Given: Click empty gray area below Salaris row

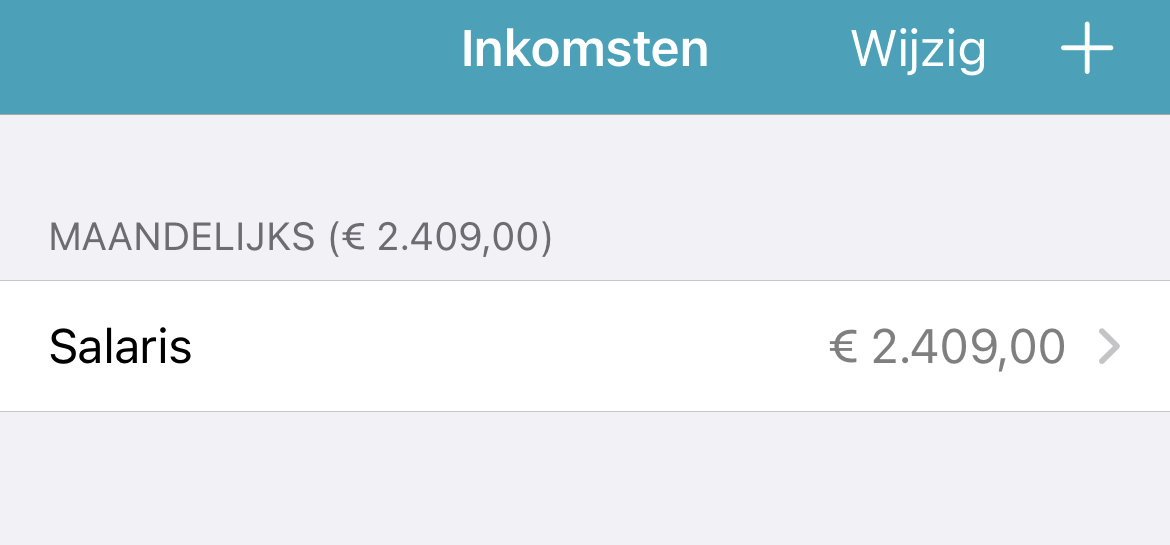Looking at the screenshot, I should click(x=585, y=478).
